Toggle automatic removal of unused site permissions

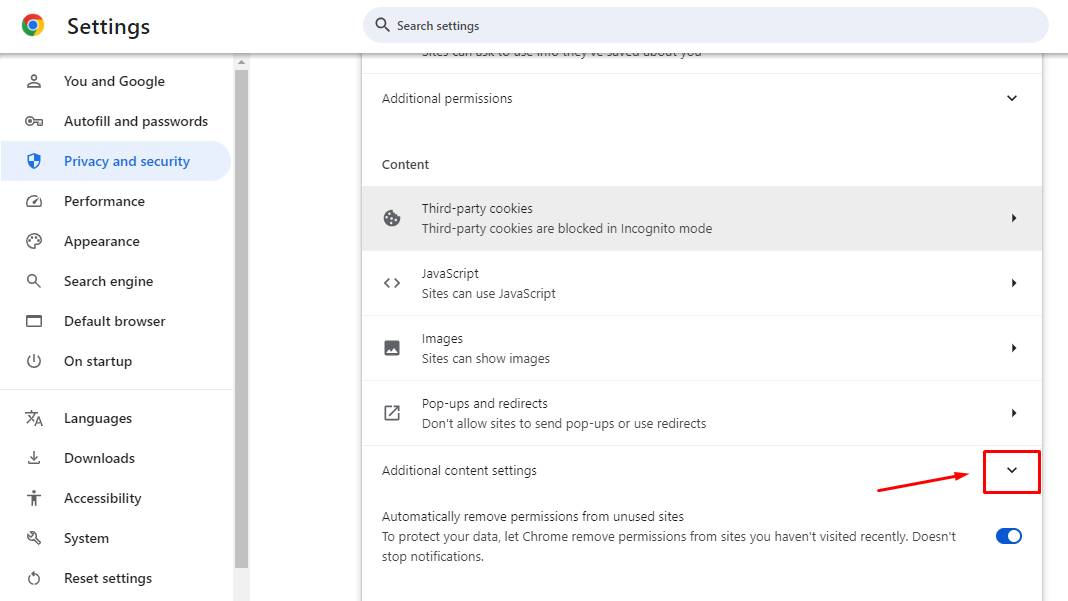(x=1009, y=536)
